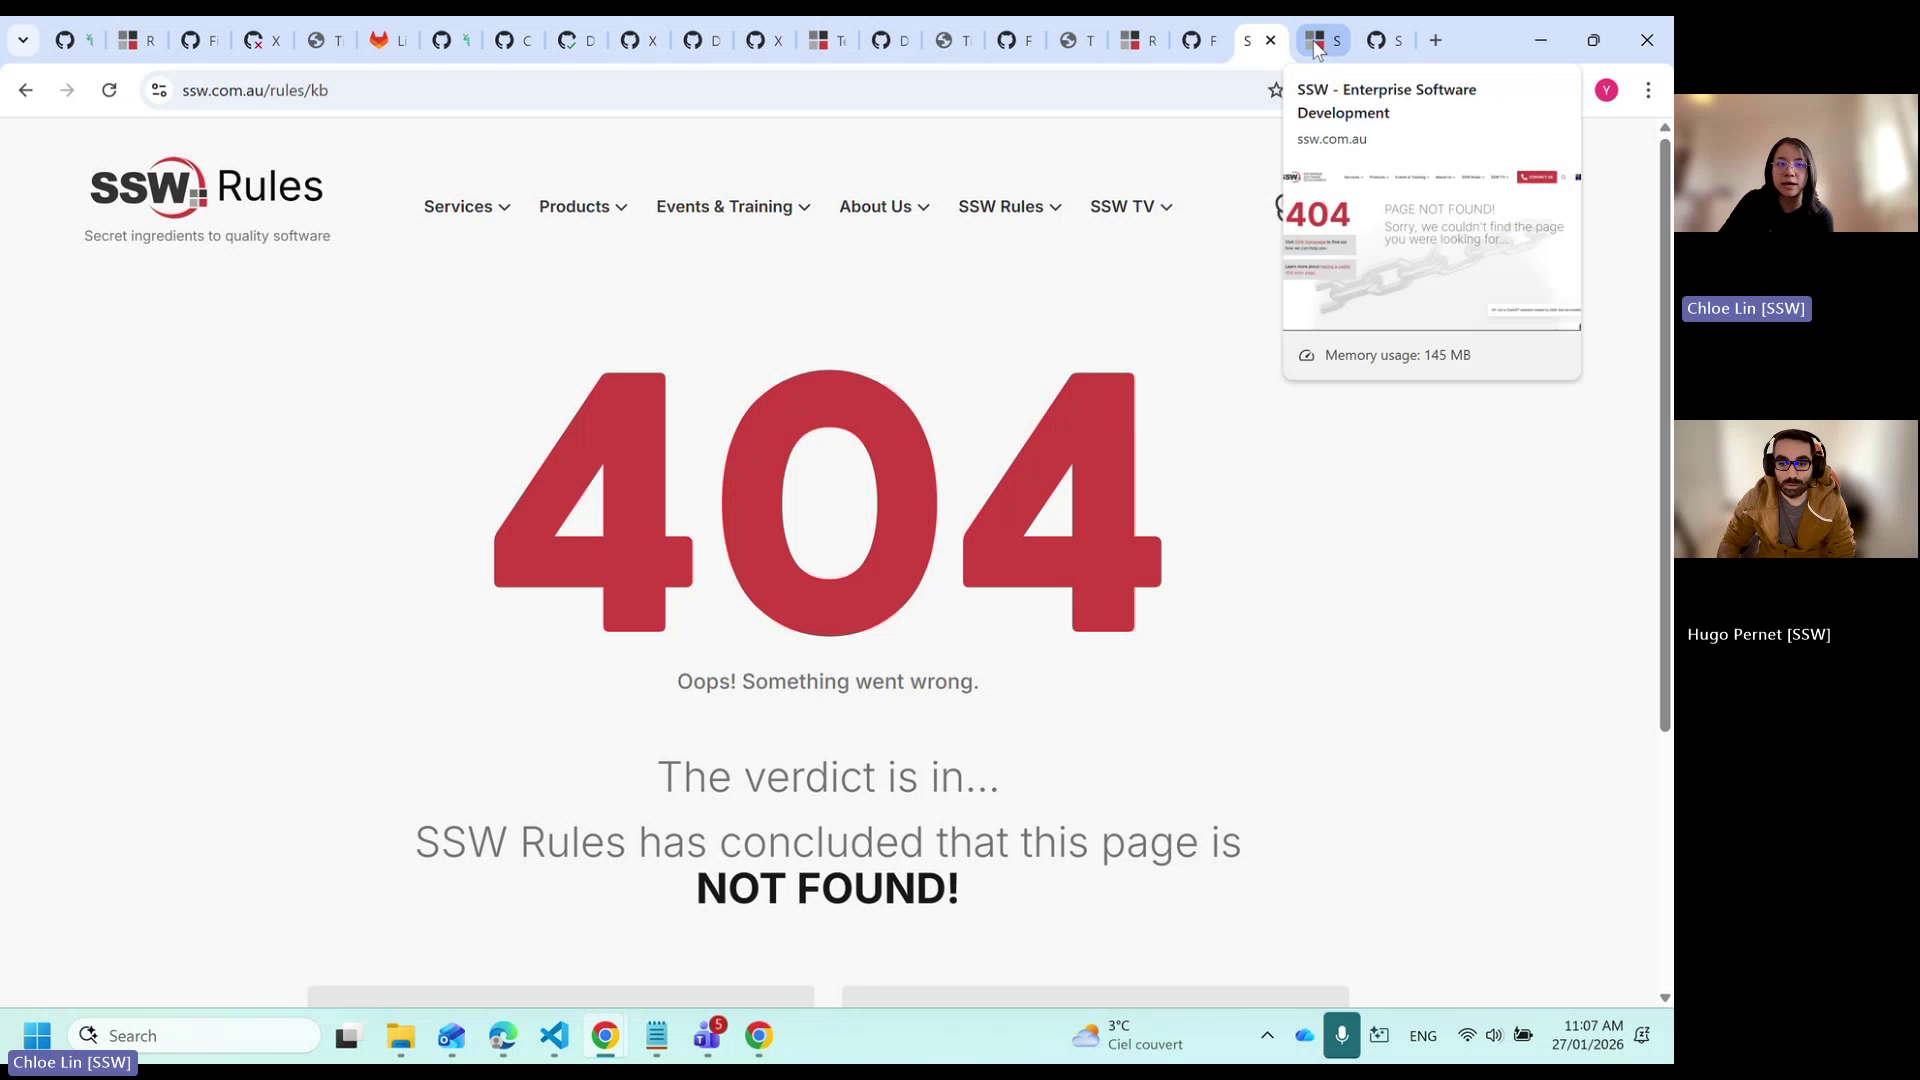This screenshot has height=1080, width=1920.
Task: Open Visual Studio Code from taskbar
Action: pyautogui.click(x=554, y=1036)
